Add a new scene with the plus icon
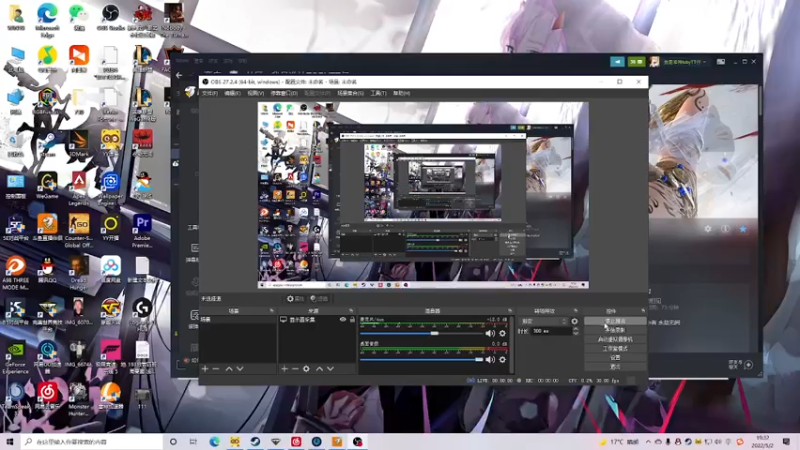The height and width of the screenshot is (450, 800). (x=205, y=369)
